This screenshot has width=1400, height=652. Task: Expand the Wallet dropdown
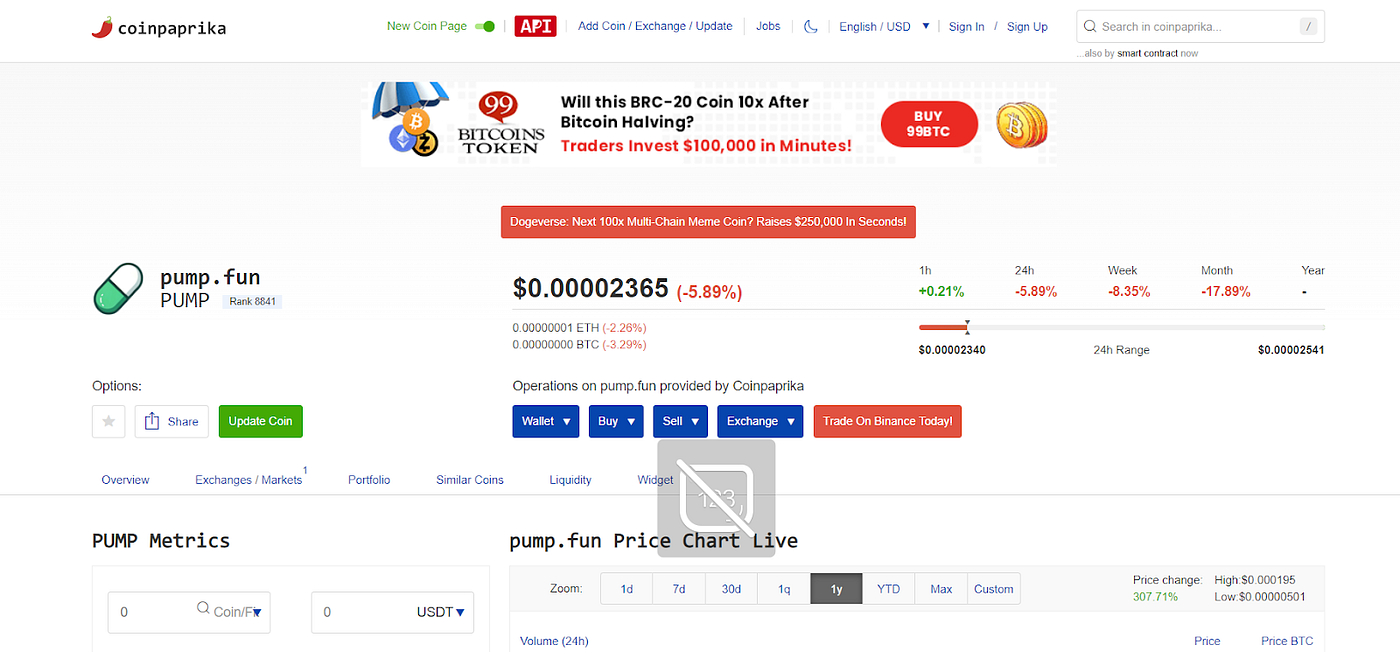click(x=546, y=421)
